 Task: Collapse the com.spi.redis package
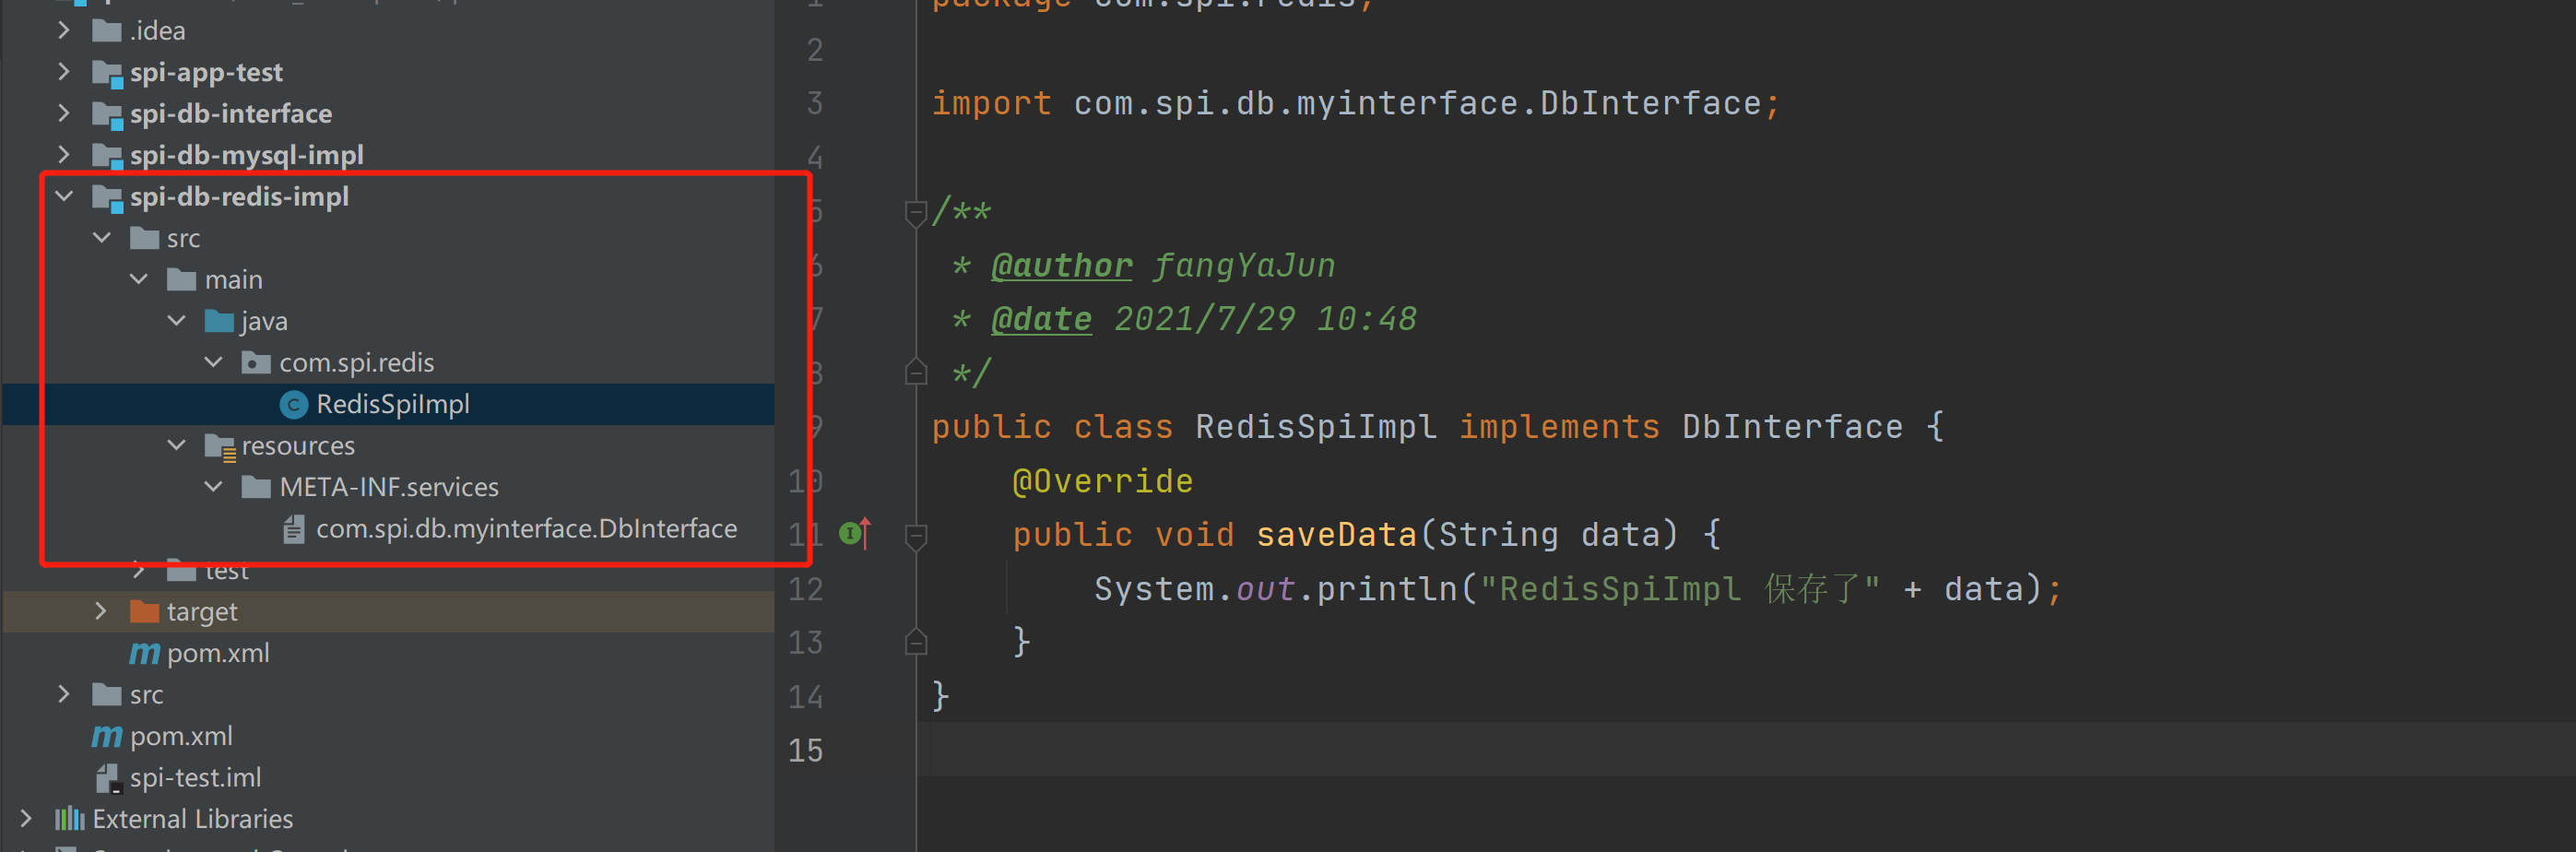tap(214, 362)
